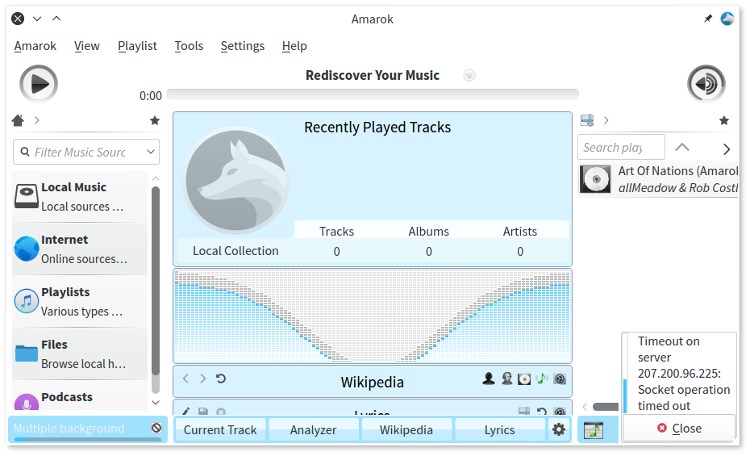Image resolution: width=750 pixels, height=456 pixels.
Task: Show the Wikipedia track page icon
Action: tap(541, 379)
